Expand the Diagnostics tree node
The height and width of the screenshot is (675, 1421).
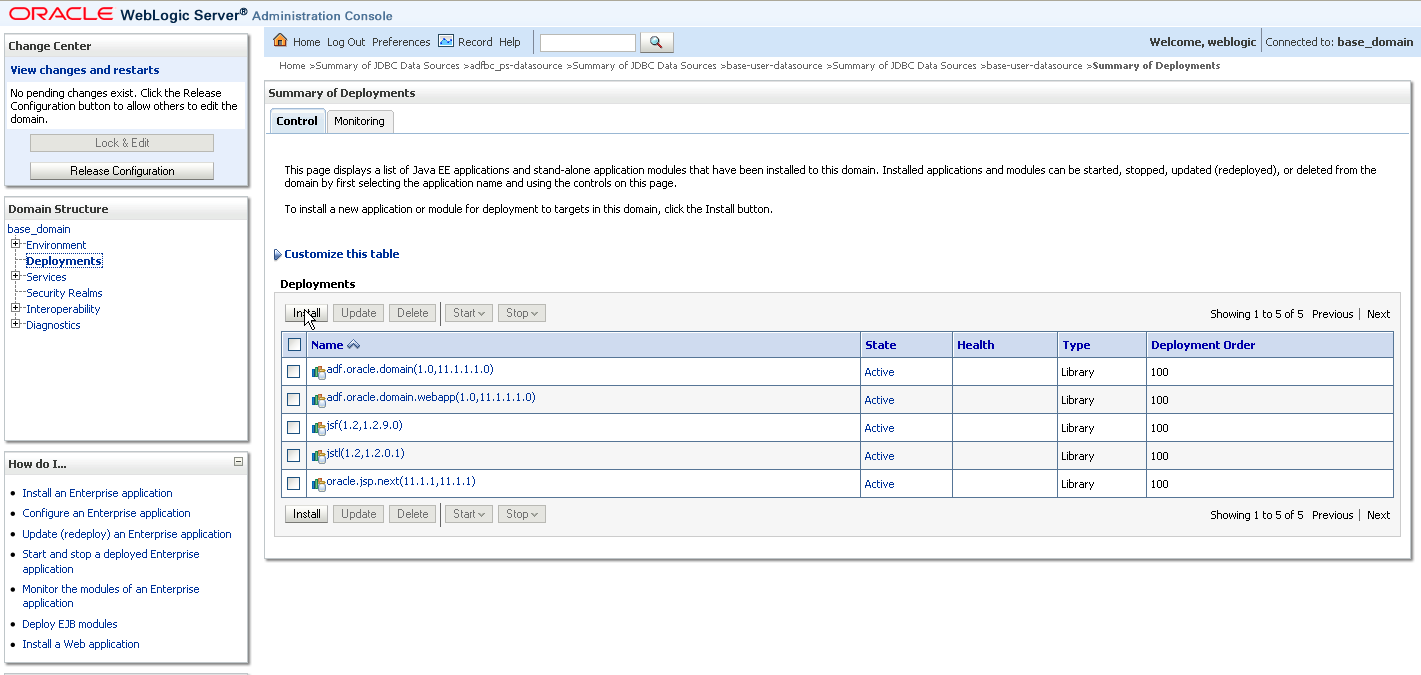tap(15, 324)
